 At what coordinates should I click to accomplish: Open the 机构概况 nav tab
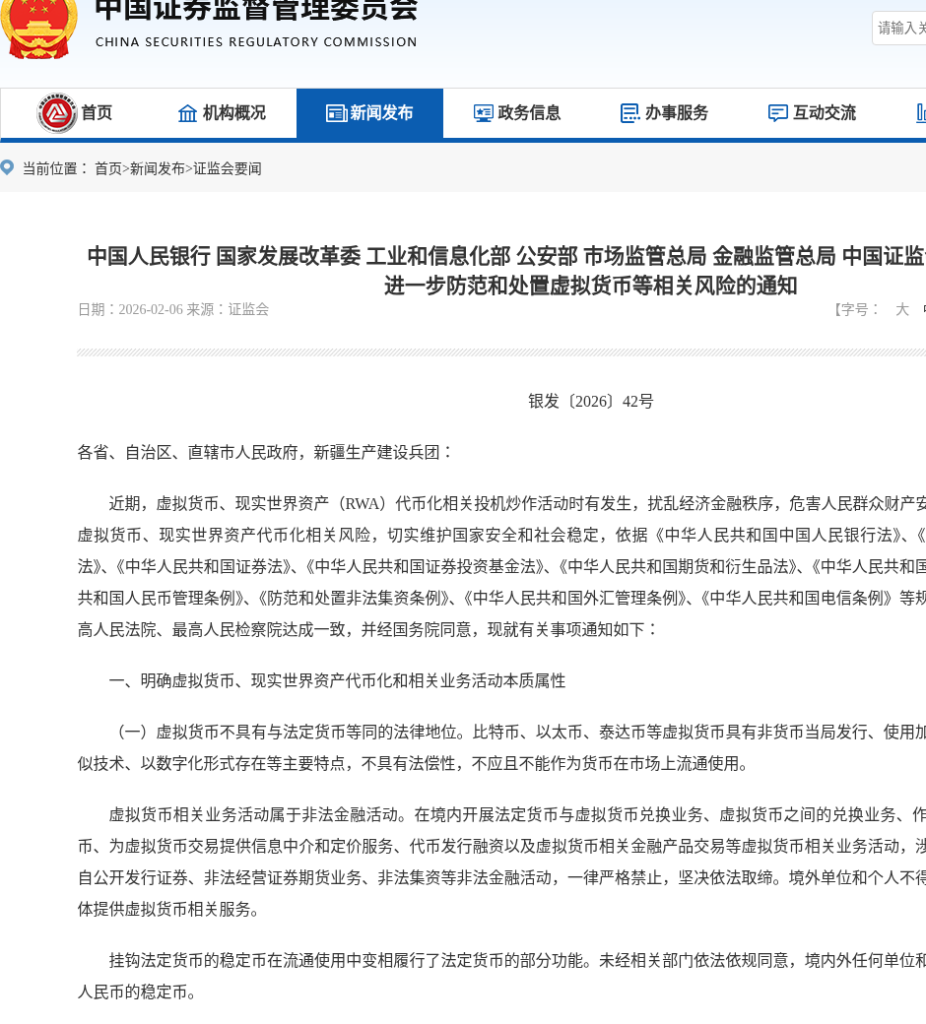pos(222,113)
